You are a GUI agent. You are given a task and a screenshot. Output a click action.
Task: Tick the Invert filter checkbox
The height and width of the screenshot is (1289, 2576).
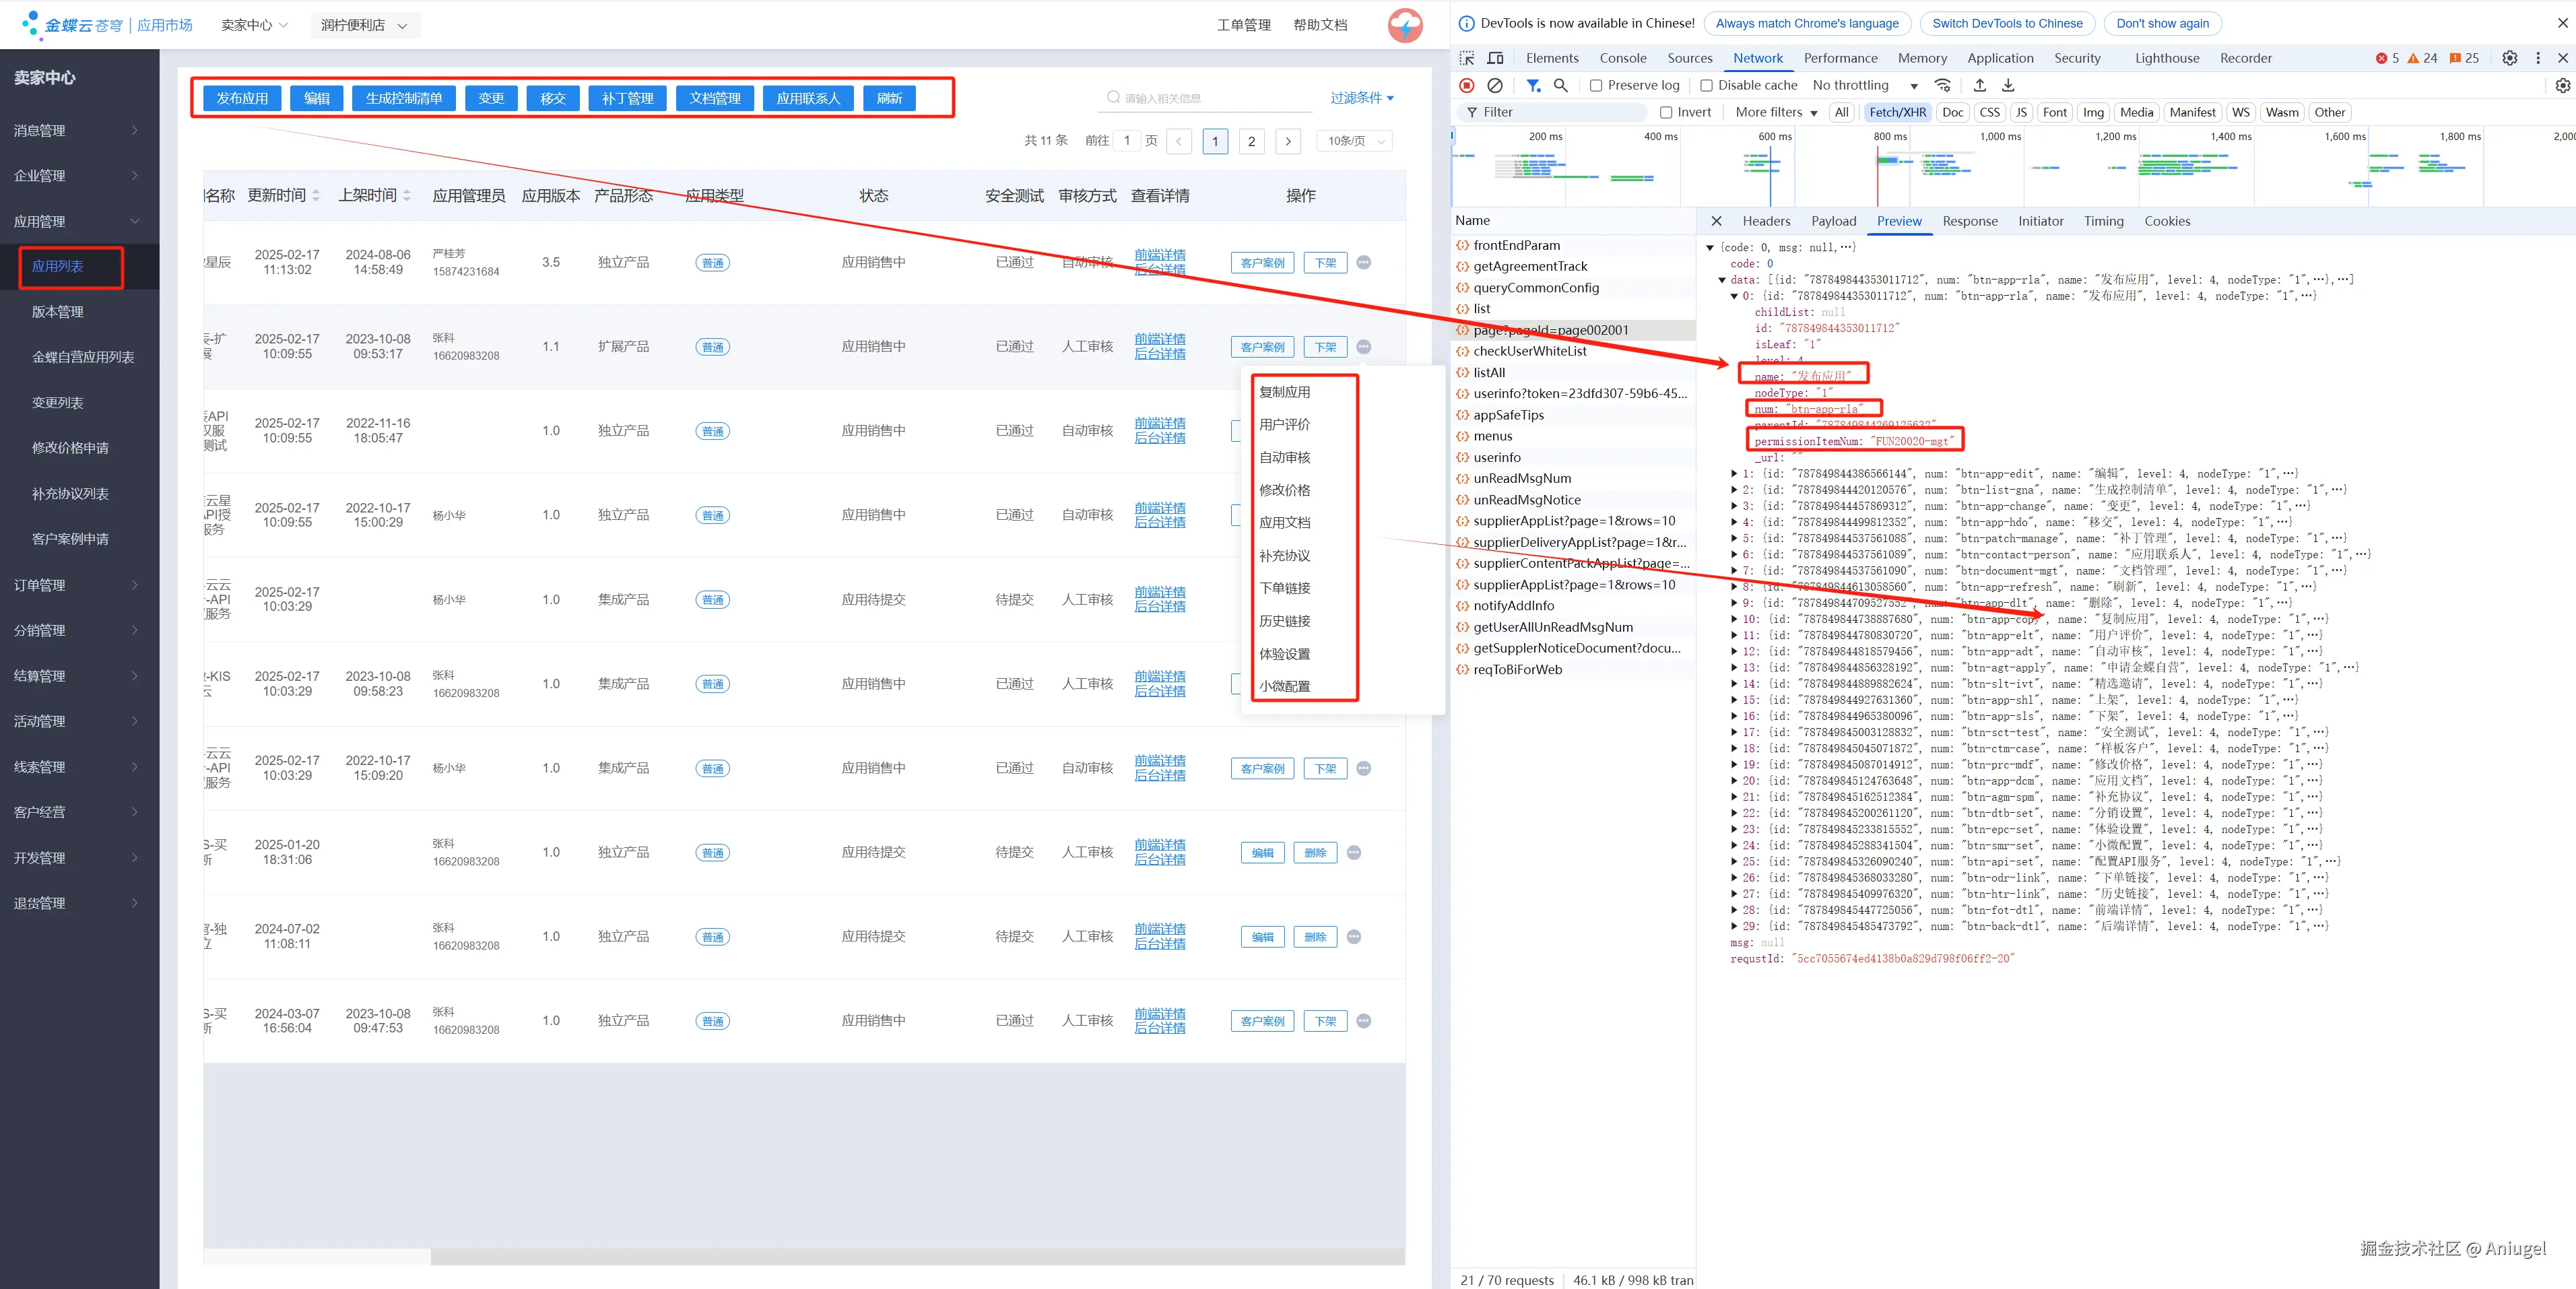pyautogui.click(x=1666, y=112)
